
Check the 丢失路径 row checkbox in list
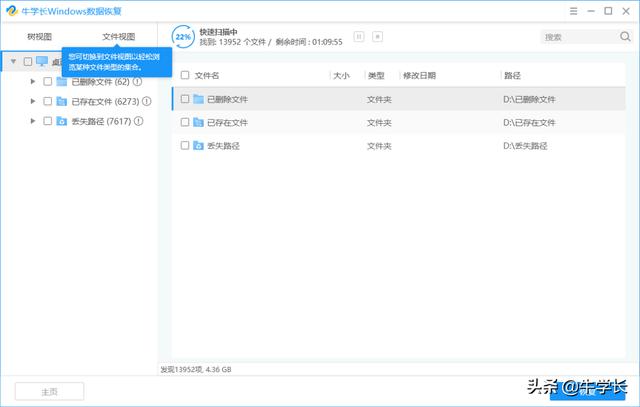point(185,145)
